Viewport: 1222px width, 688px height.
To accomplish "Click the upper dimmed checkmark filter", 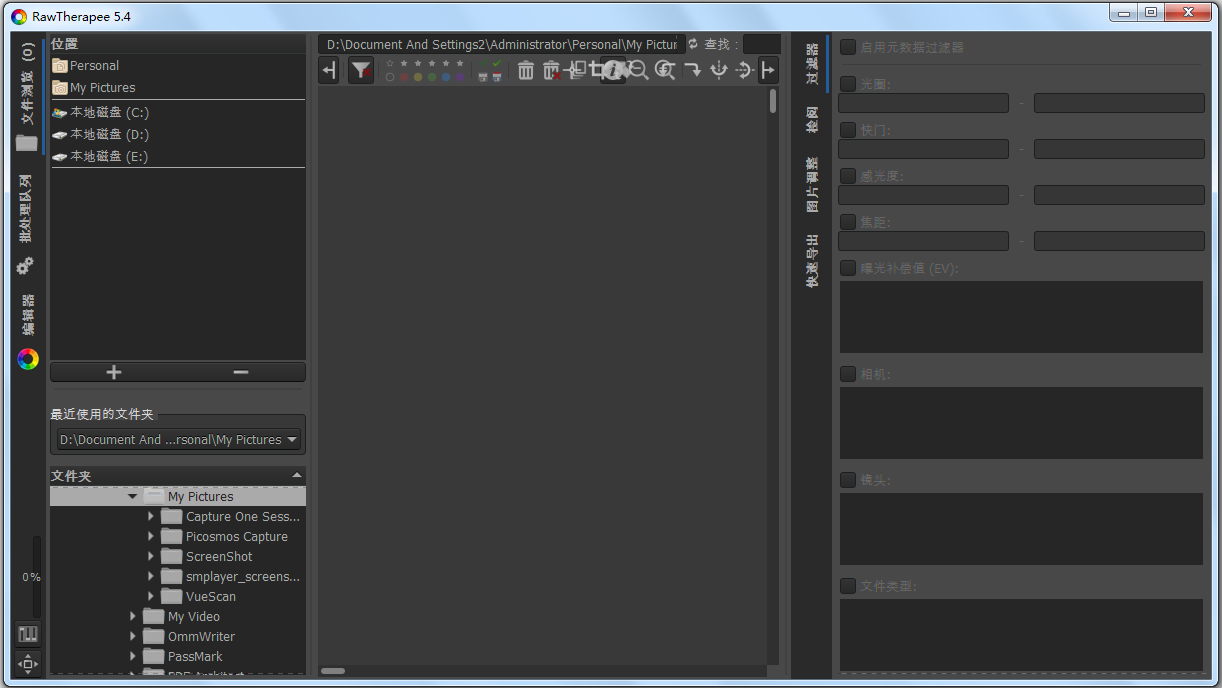I will (483, 63).
